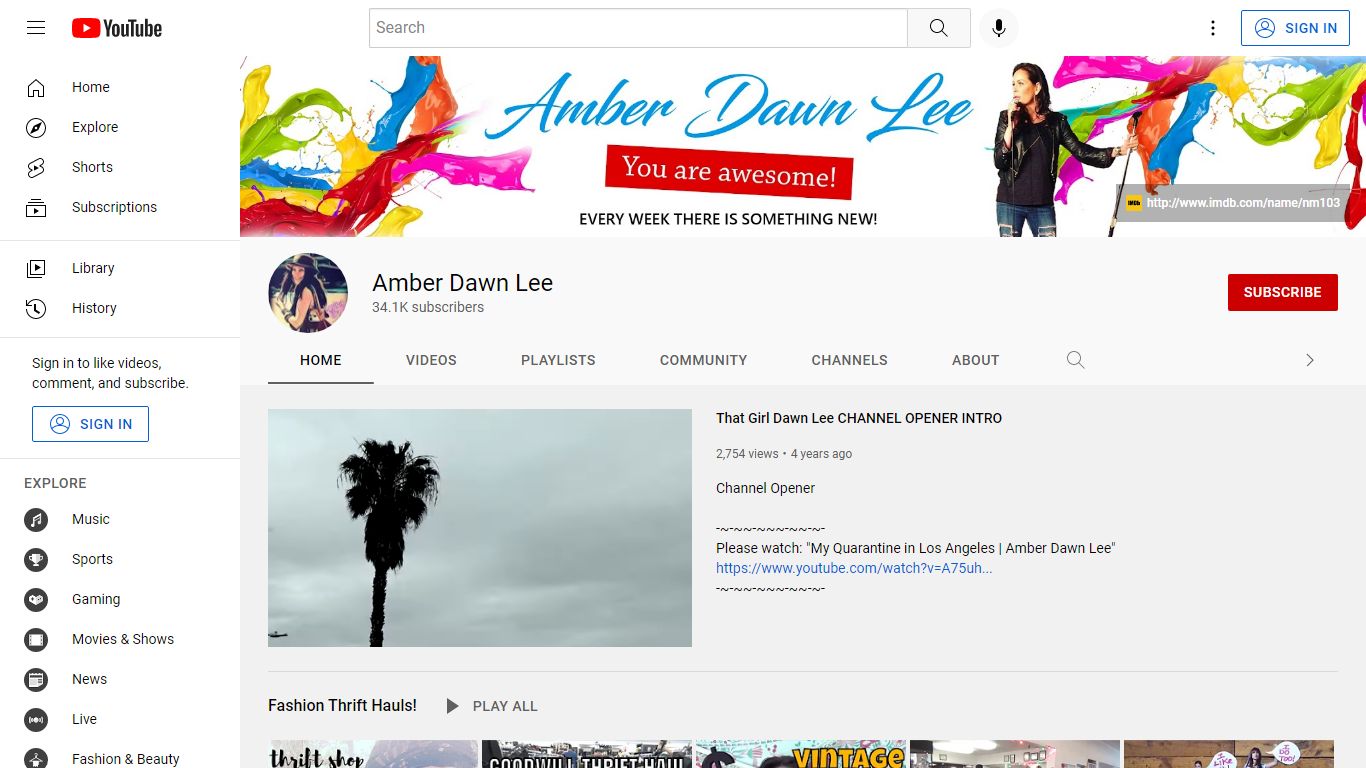Open the Goodwill Thrift Haul thumbnail
This screenshot has height=768, width=1366.
587,754
